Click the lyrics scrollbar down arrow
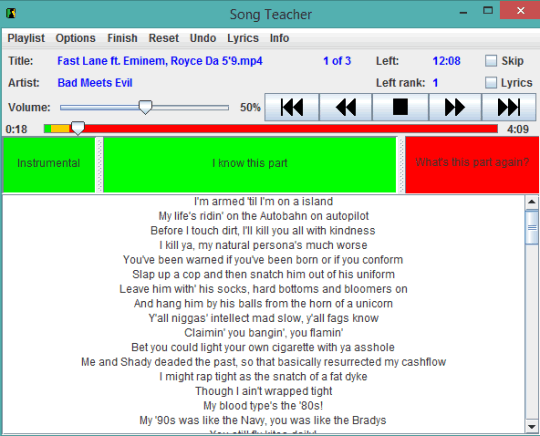The image size is (540, 436). pos(532,427)
